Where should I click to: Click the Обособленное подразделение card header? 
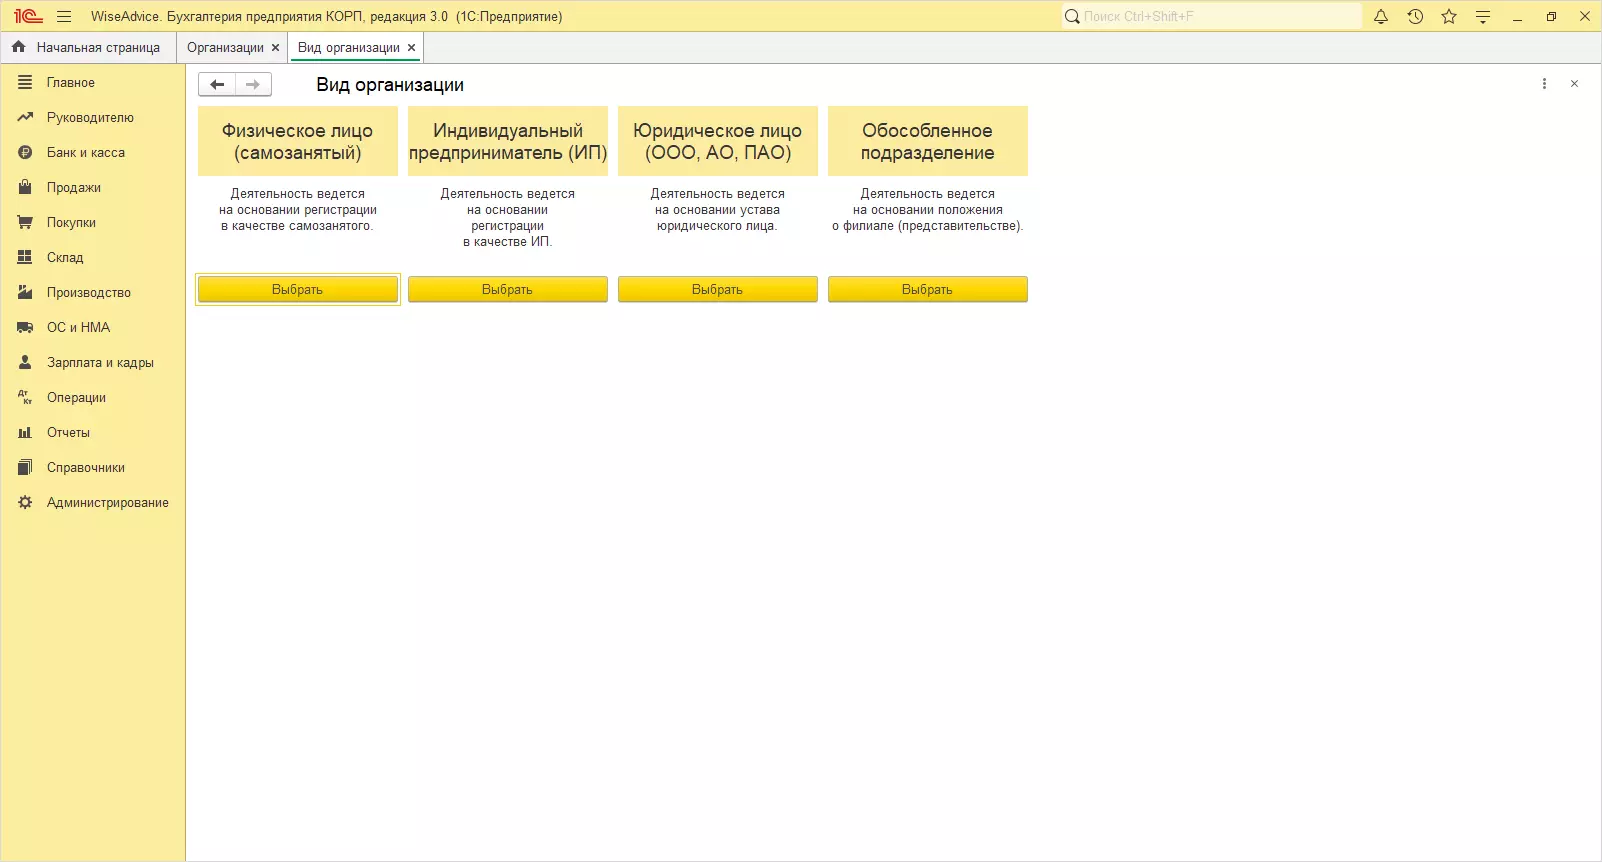tap(928, 141)
